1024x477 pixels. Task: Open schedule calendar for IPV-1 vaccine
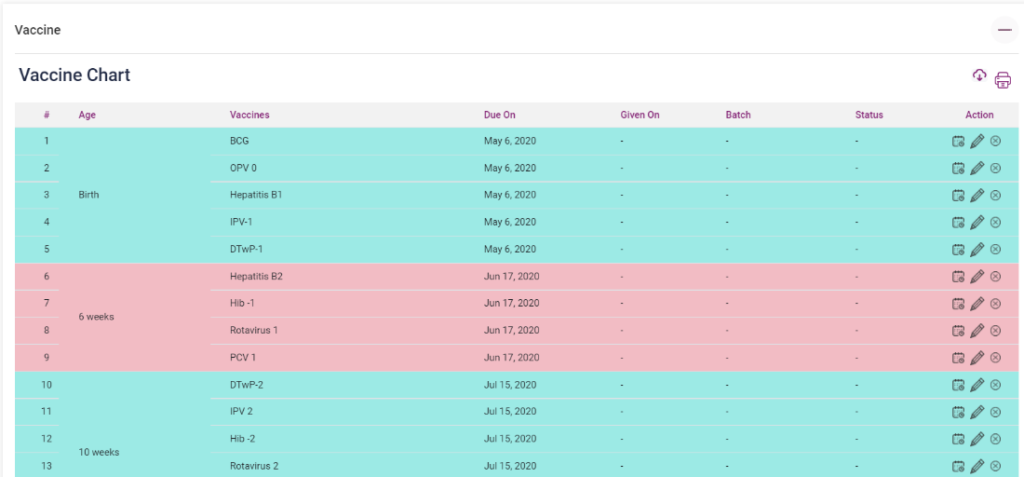tap(958, 222)
